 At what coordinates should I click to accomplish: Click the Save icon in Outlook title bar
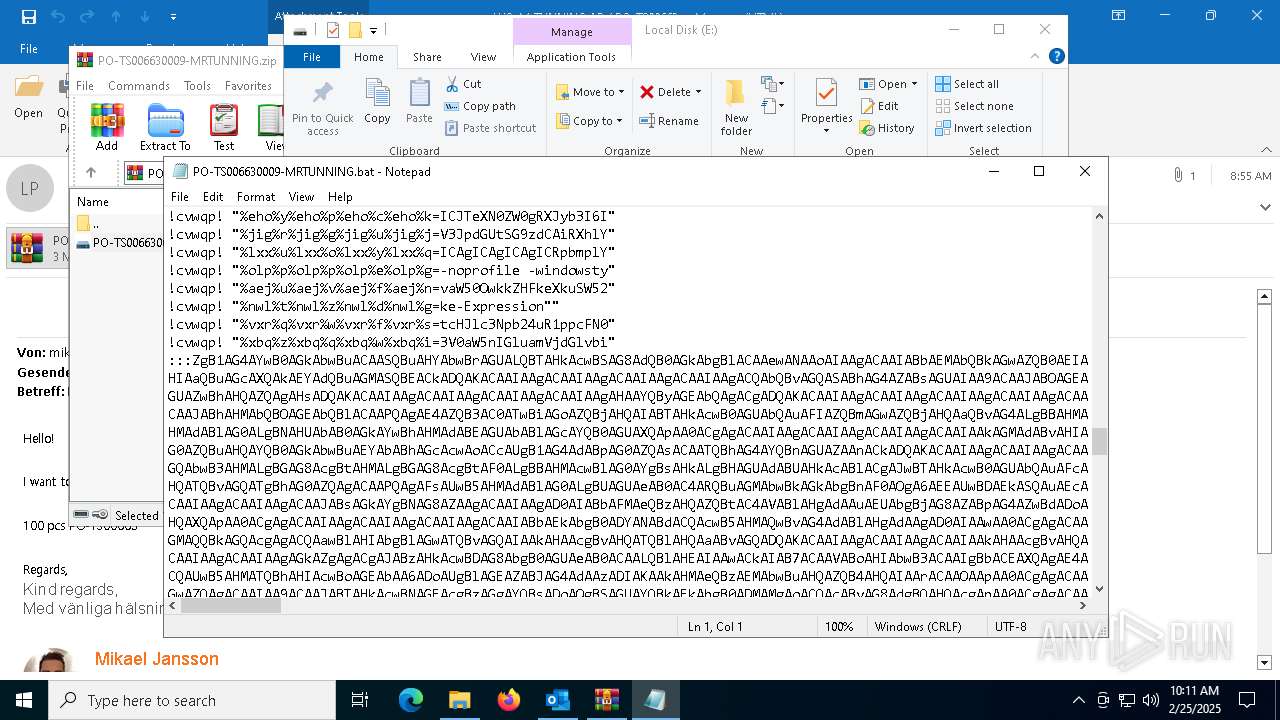click(x=29, y=17)
